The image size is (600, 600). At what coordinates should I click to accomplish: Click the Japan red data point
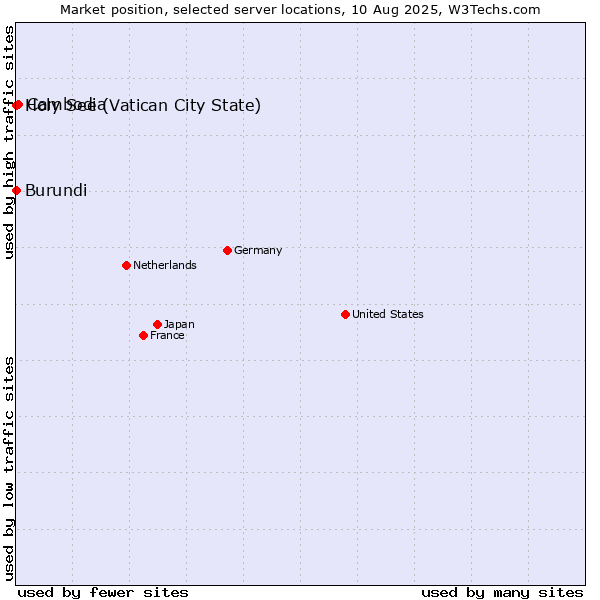tap(157, 324)
